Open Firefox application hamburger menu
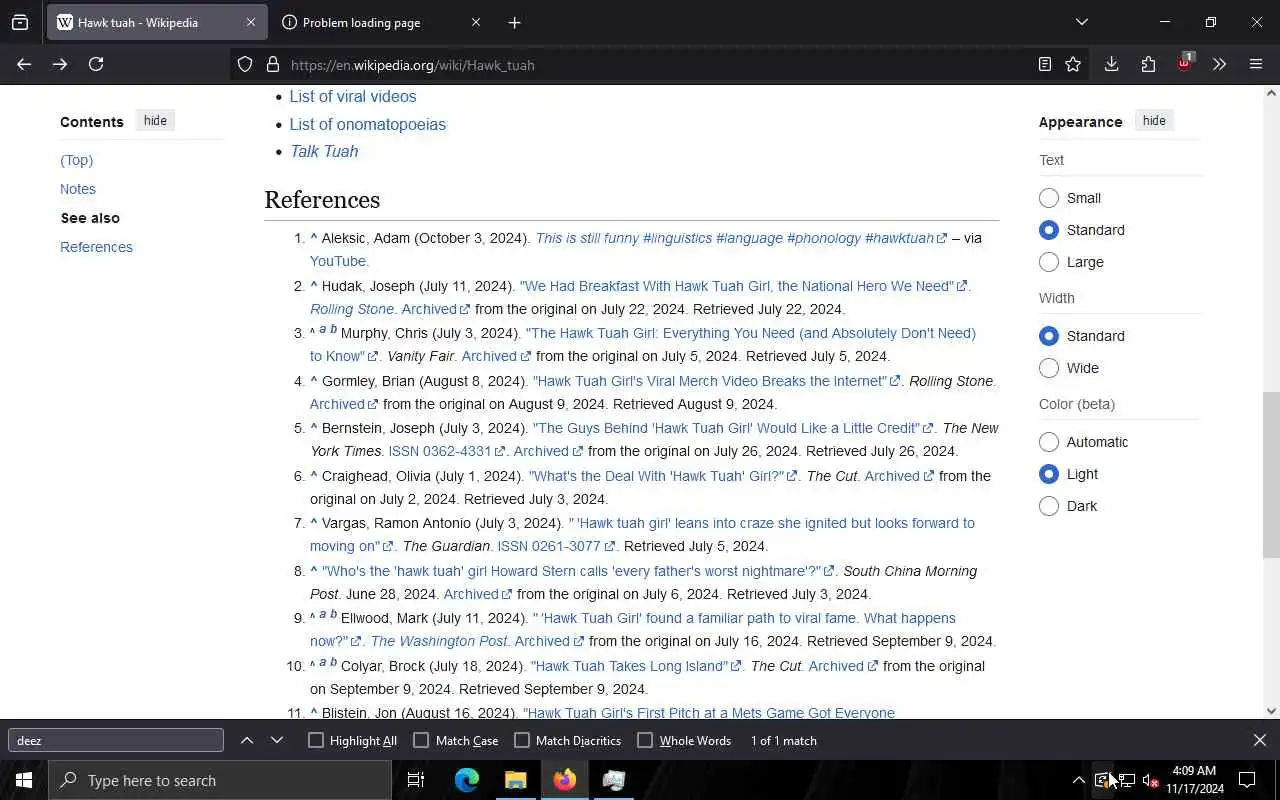The height and width of the screenshot is (800, 1280). click(x=1256, y=64)
